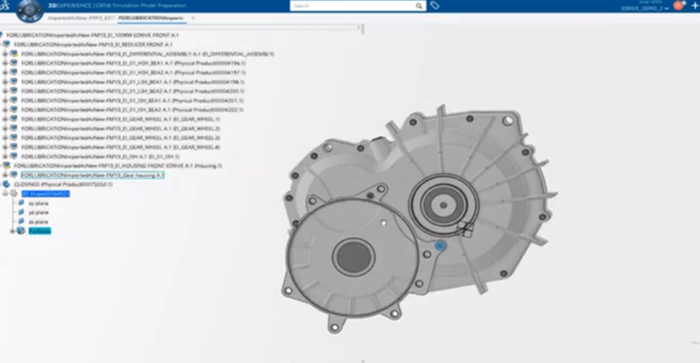Click the CLOSINGS product icon

click(6, 184)
